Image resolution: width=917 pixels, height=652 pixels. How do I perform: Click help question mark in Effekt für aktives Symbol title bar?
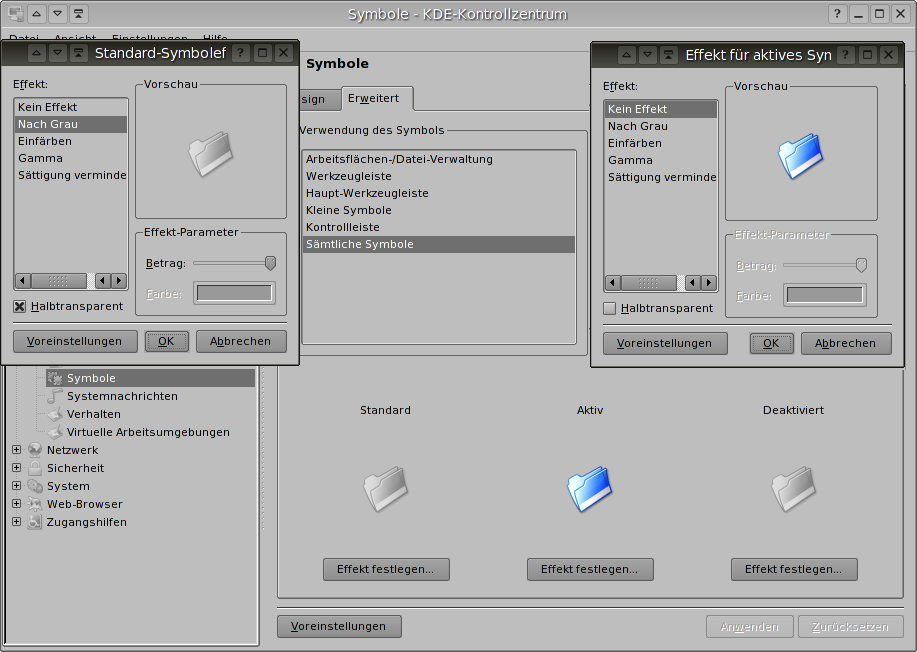845,55
